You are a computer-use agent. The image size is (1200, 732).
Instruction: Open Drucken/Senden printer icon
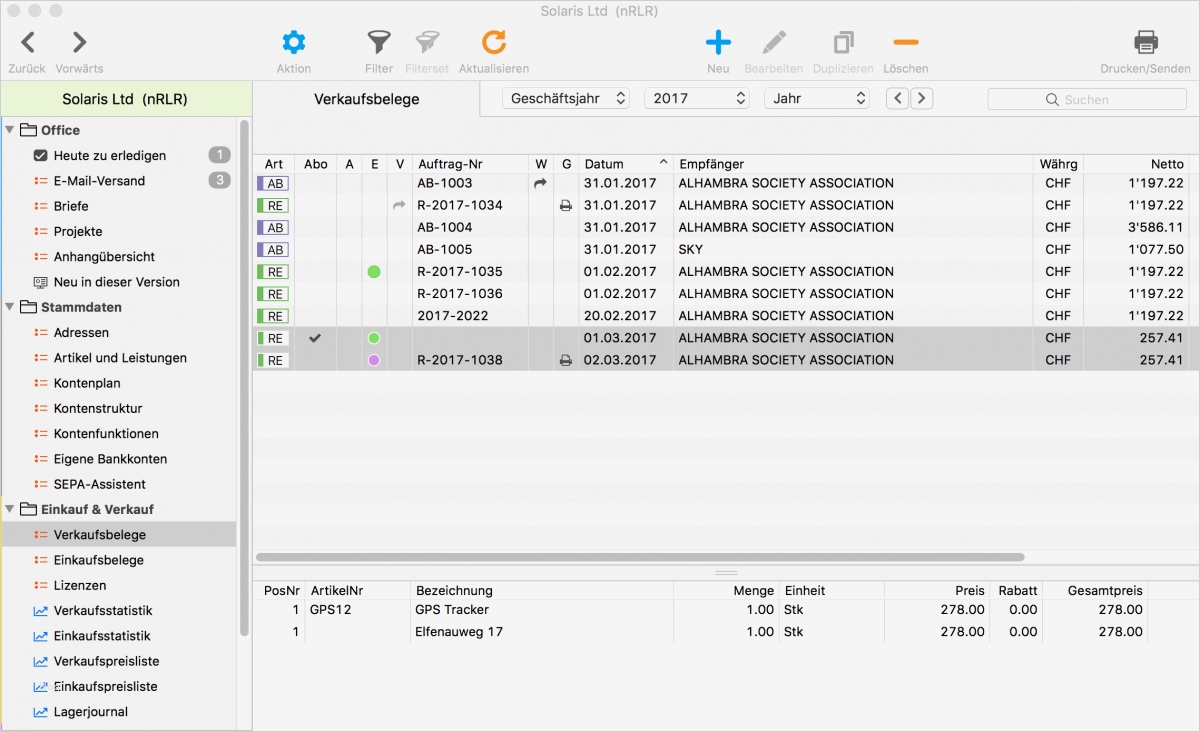tap(1145, 43)
